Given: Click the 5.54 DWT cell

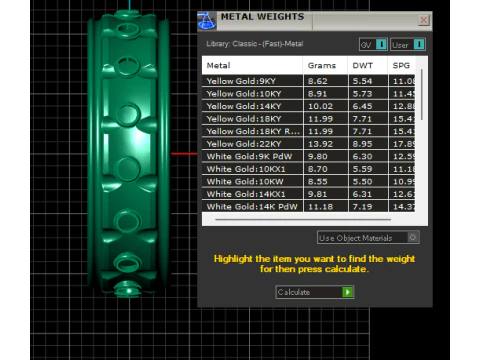Looking at the screenshot, I should click(368, 81).
